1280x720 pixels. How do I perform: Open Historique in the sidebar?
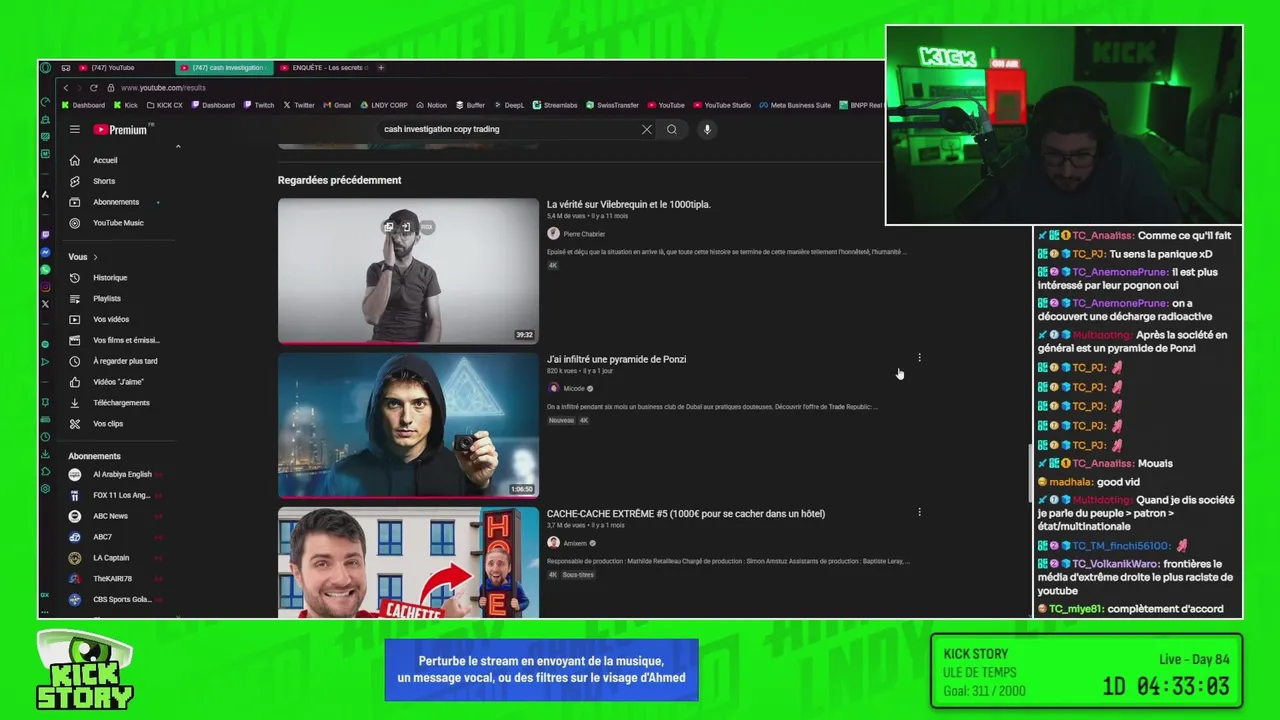pos(110,277)
